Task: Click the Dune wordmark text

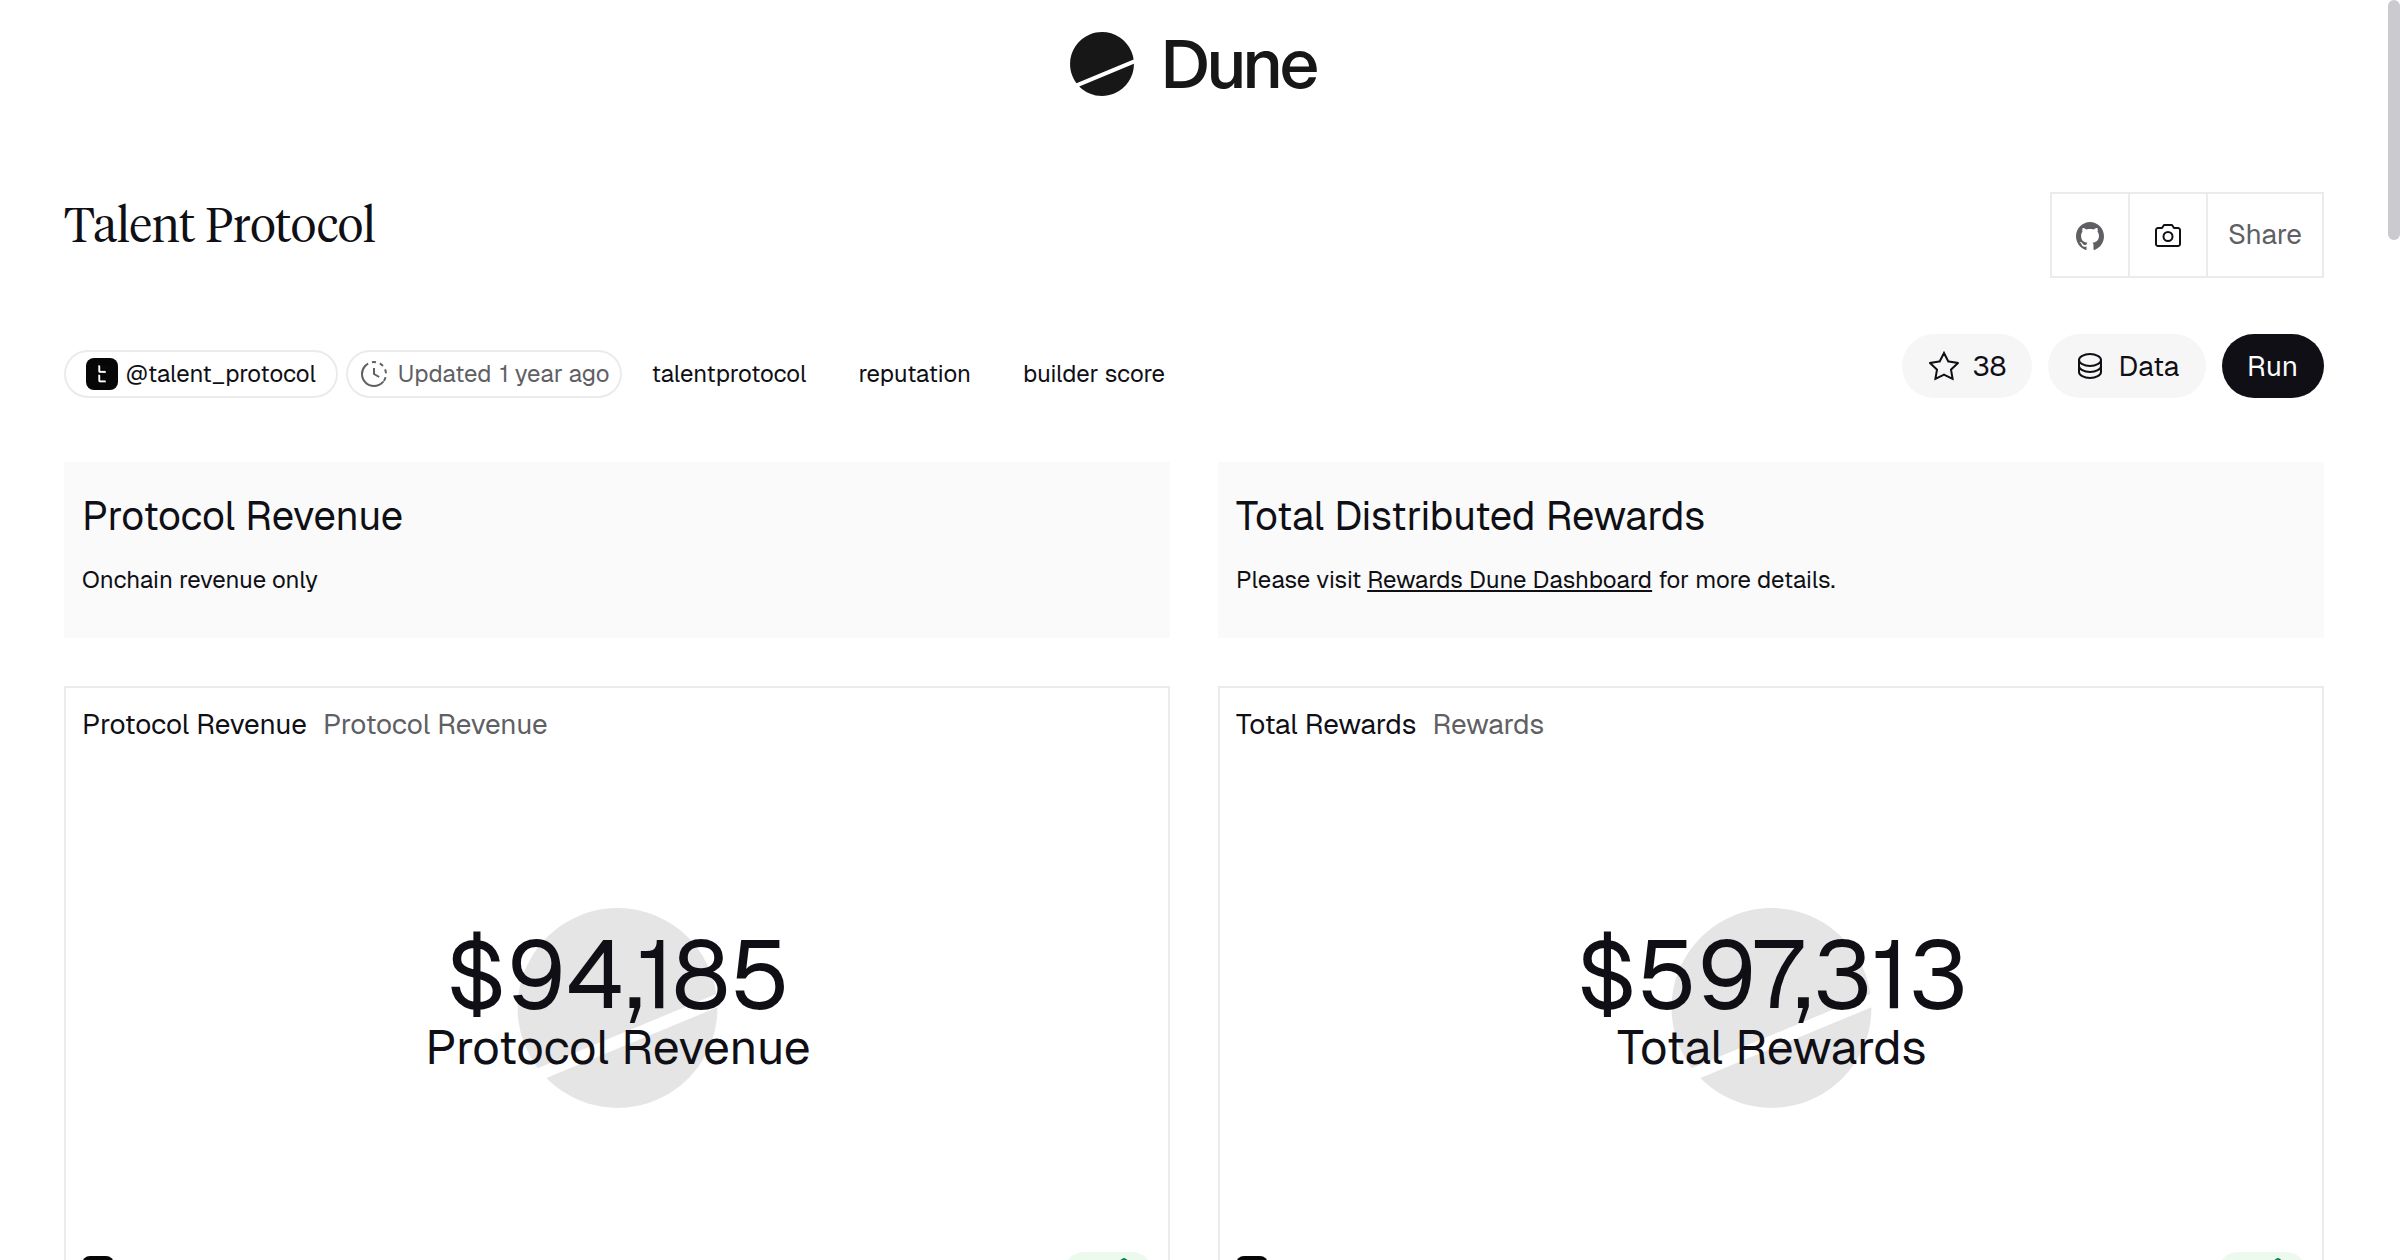Action: point(1239,66)
